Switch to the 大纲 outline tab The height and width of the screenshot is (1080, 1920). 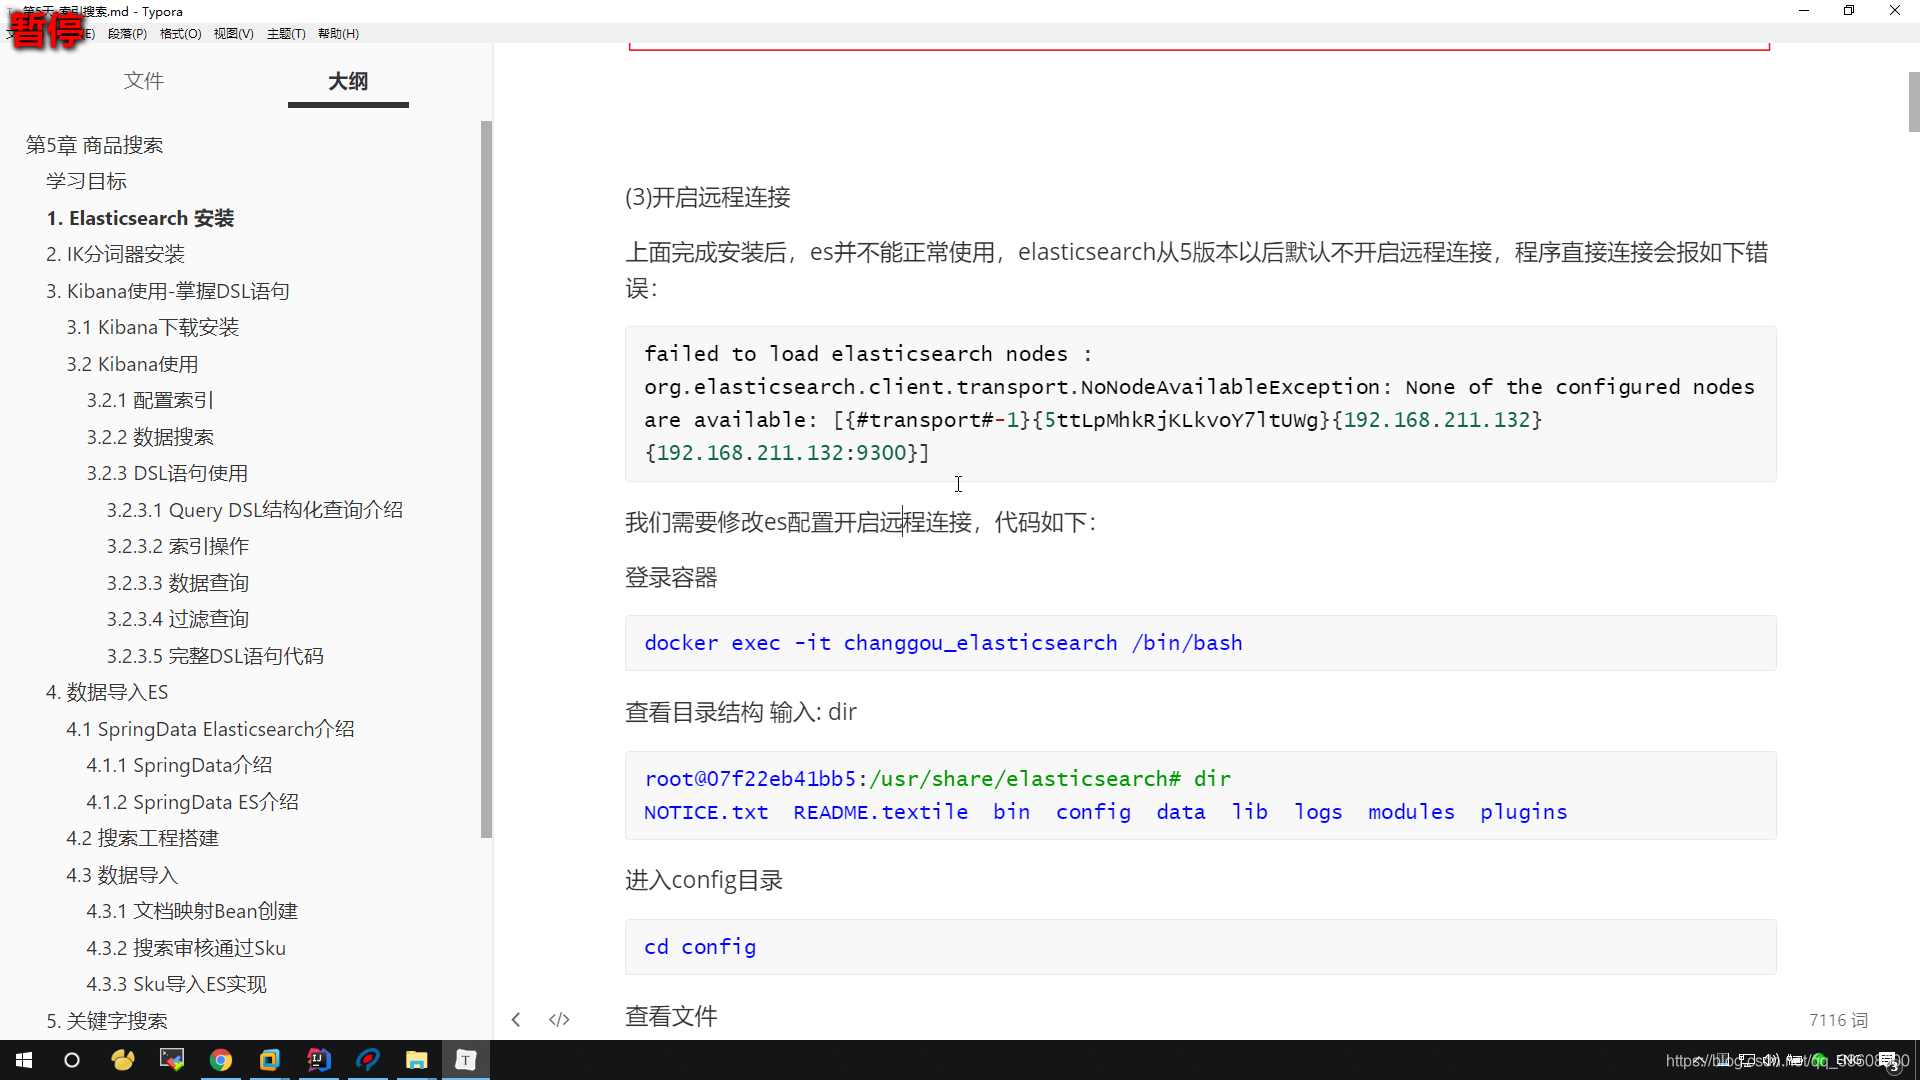pyautogui.click(x=348, y=81)
